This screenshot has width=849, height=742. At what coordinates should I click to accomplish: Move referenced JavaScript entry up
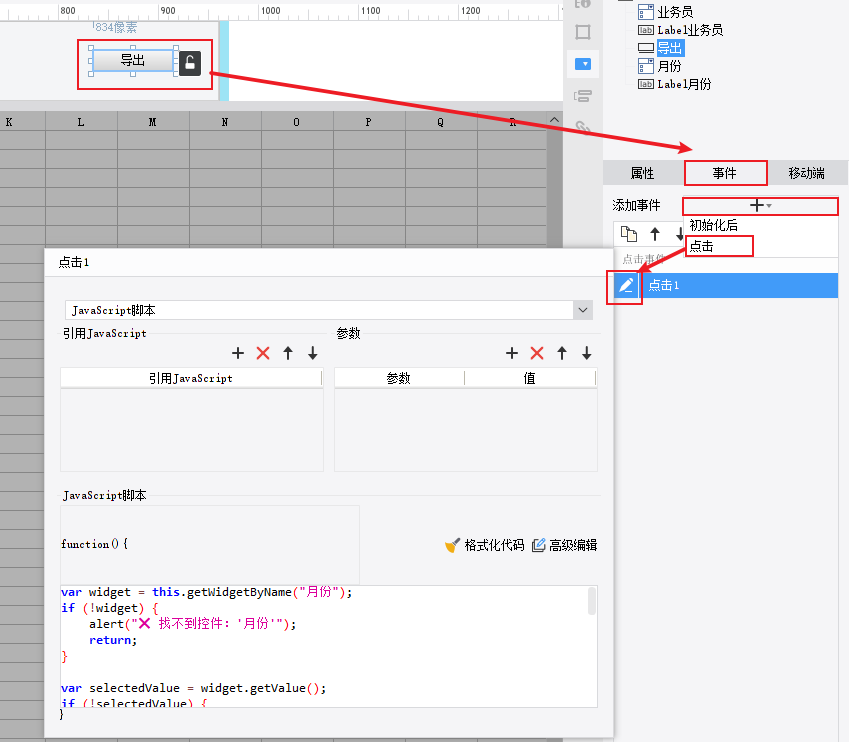point(288,354)
